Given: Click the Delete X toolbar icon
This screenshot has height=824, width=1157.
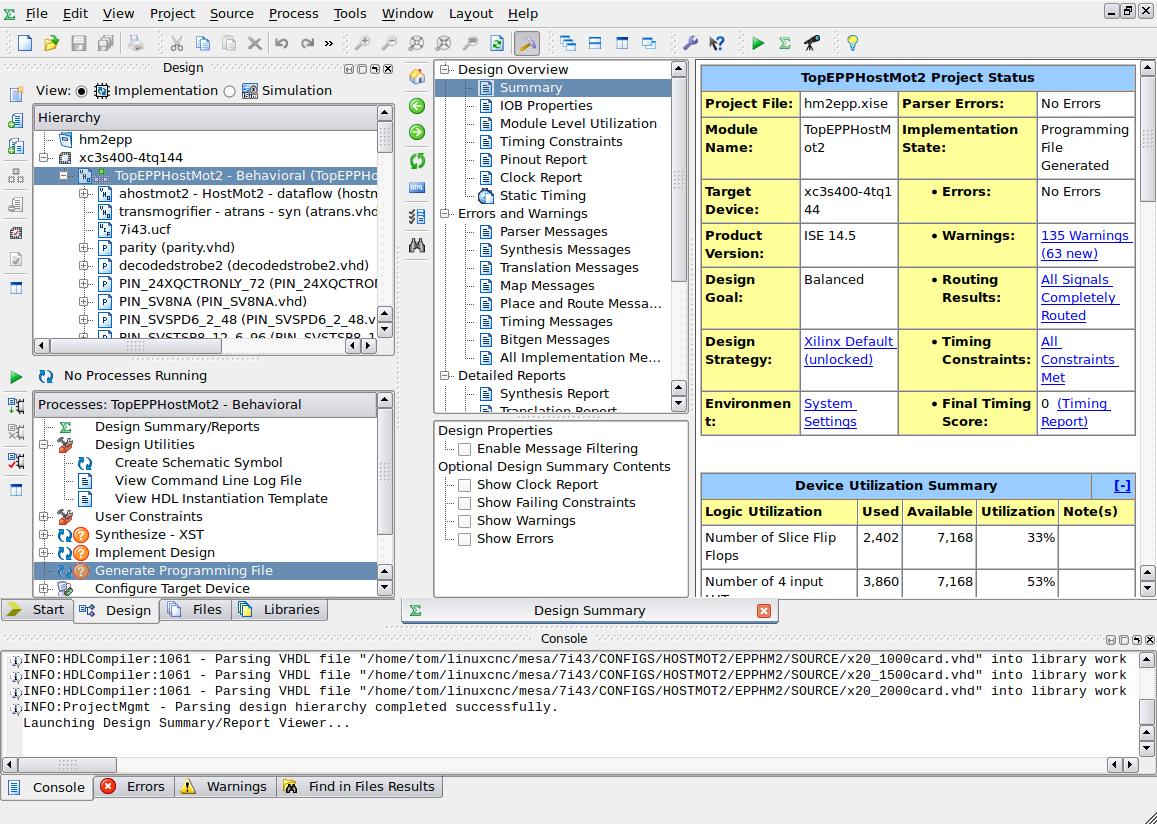Looking at the screenshot, I should tap(255, 43).
